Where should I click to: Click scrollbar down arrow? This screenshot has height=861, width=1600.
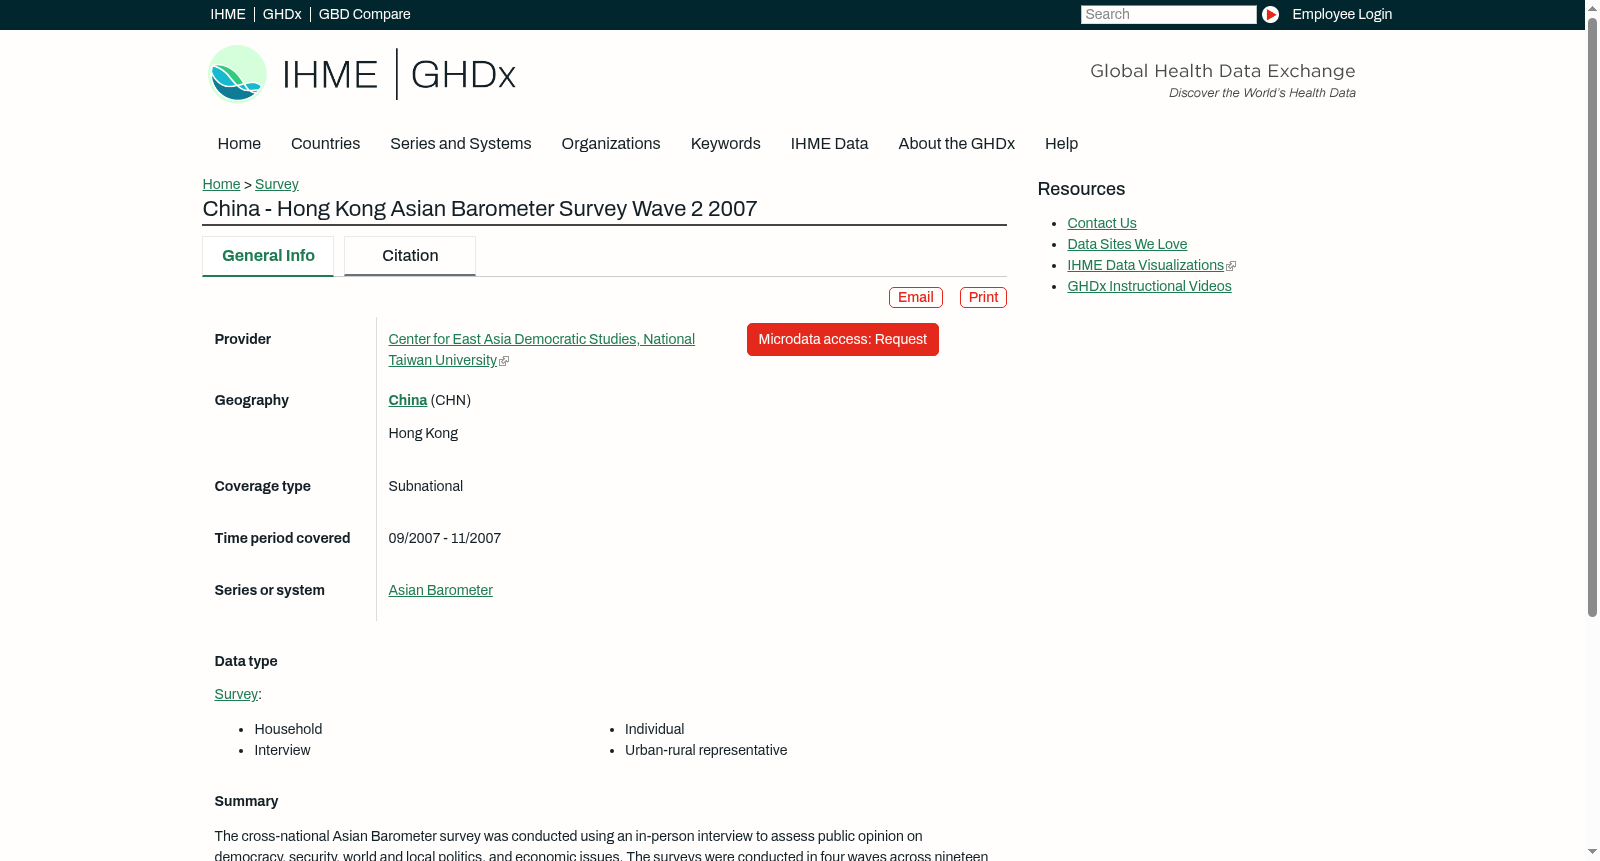point(1592,853)
